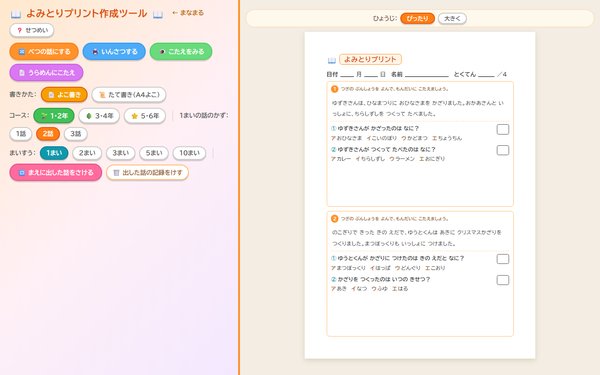Click the page icon on うらめんにこたえ
The height and width of the screenshot is (375, 600).
click(x=22, y=73)
